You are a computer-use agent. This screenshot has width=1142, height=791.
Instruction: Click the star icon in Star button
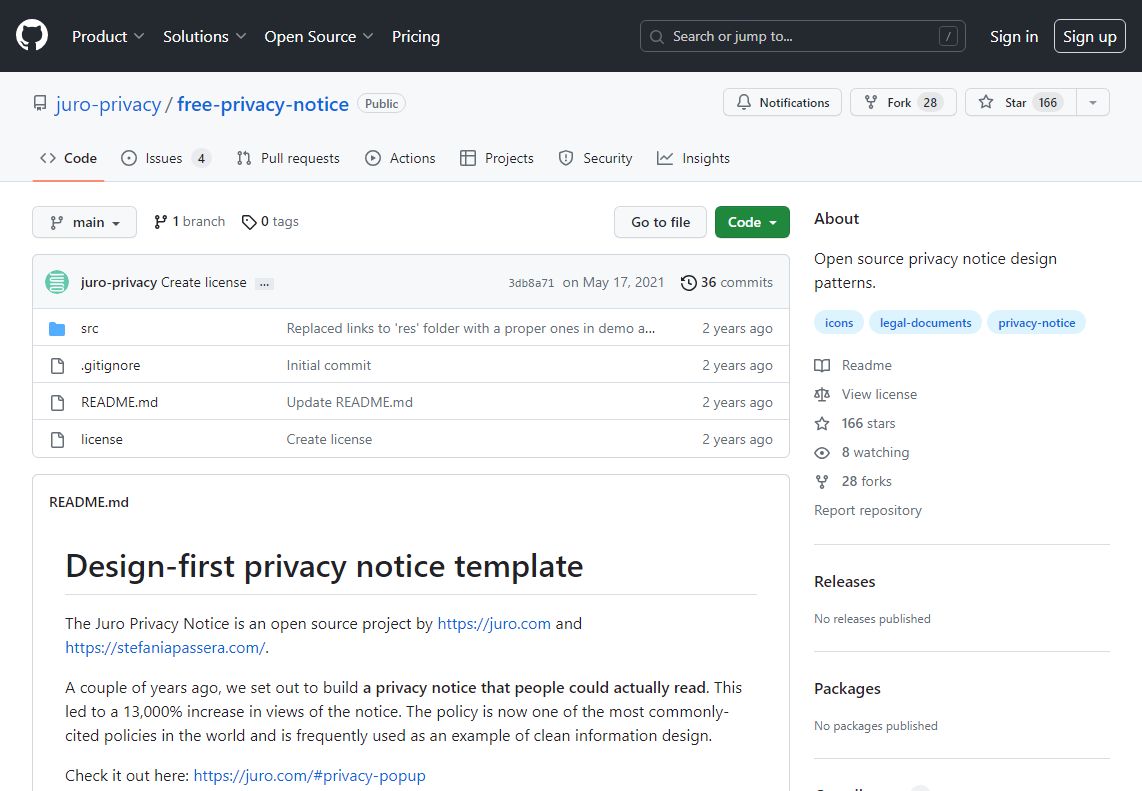pos(985,102)
